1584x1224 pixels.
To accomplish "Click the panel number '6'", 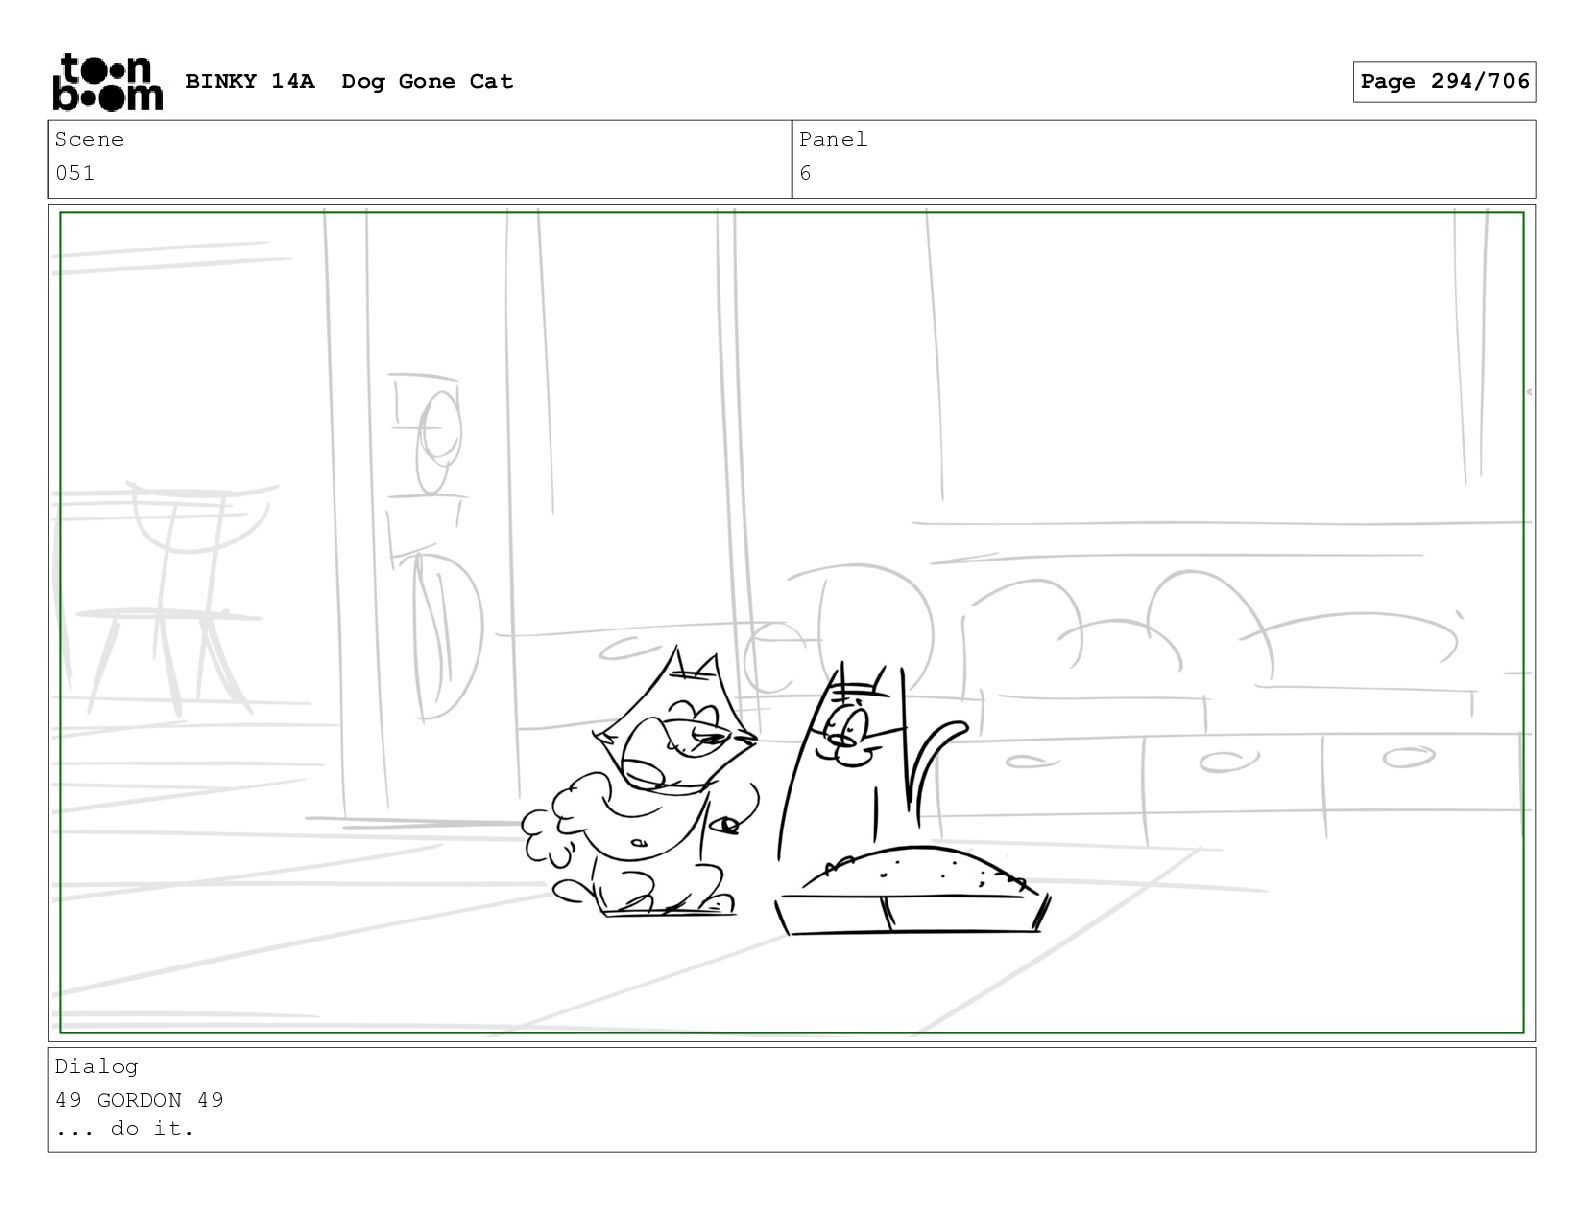I will 805,173.
